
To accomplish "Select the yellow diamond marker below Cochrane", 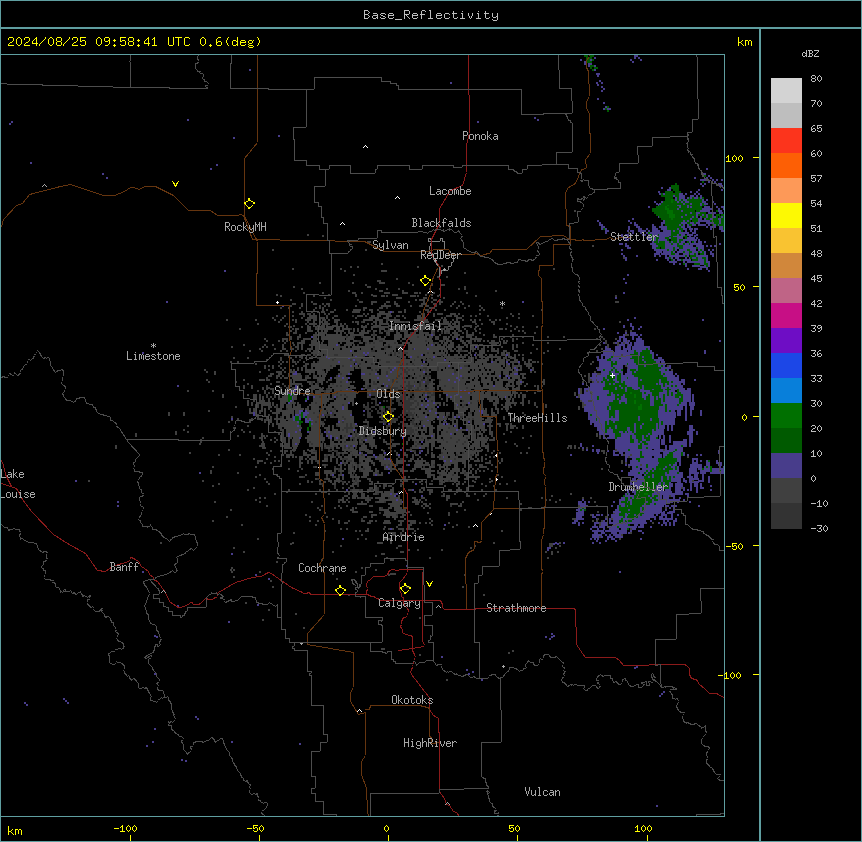I will pos(340,590).
